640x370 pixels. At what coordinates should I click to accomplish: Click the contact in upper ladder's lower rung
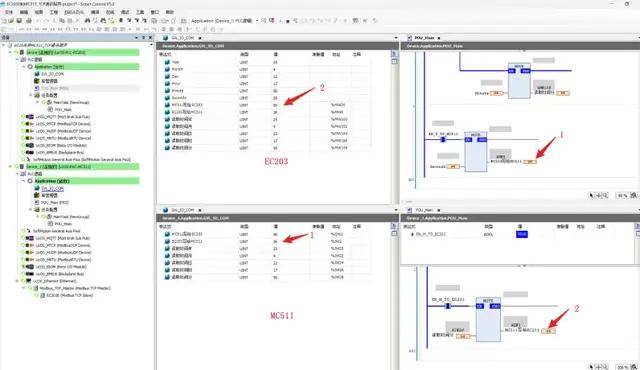coord(443,140)
